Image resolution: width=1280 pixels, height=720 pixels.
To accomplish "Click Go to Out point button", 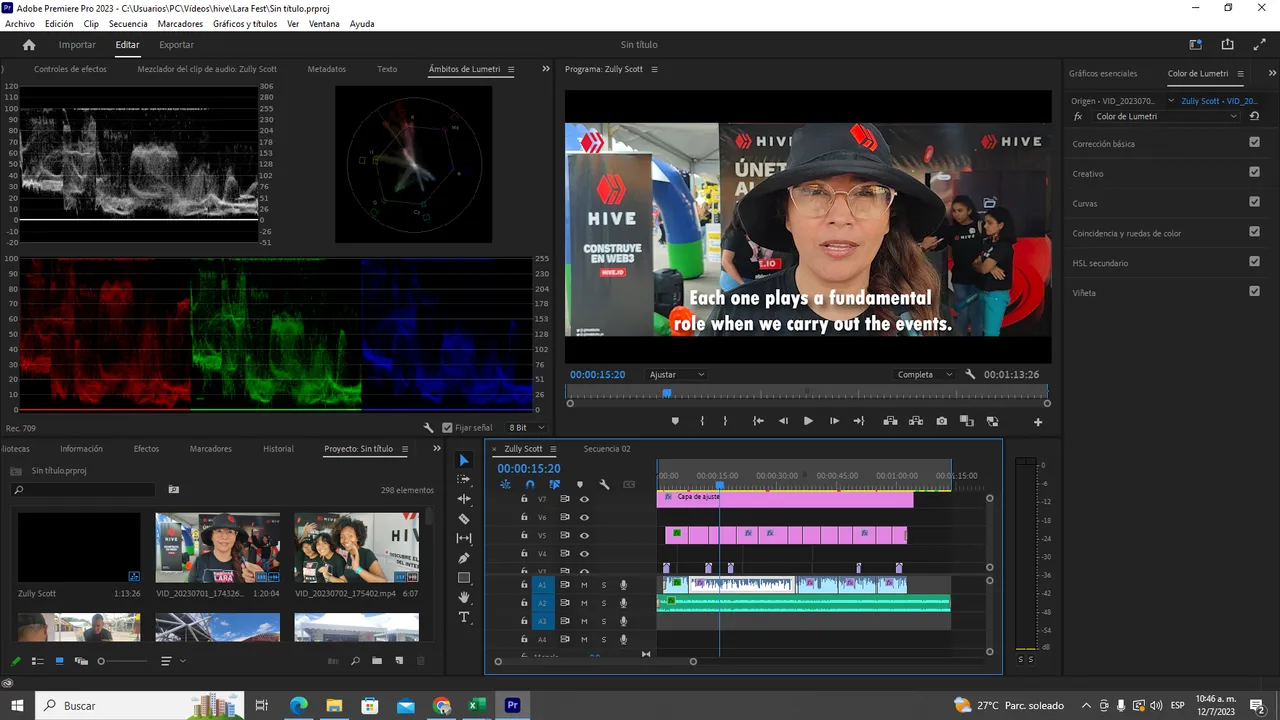I will [x=859, y=421].
